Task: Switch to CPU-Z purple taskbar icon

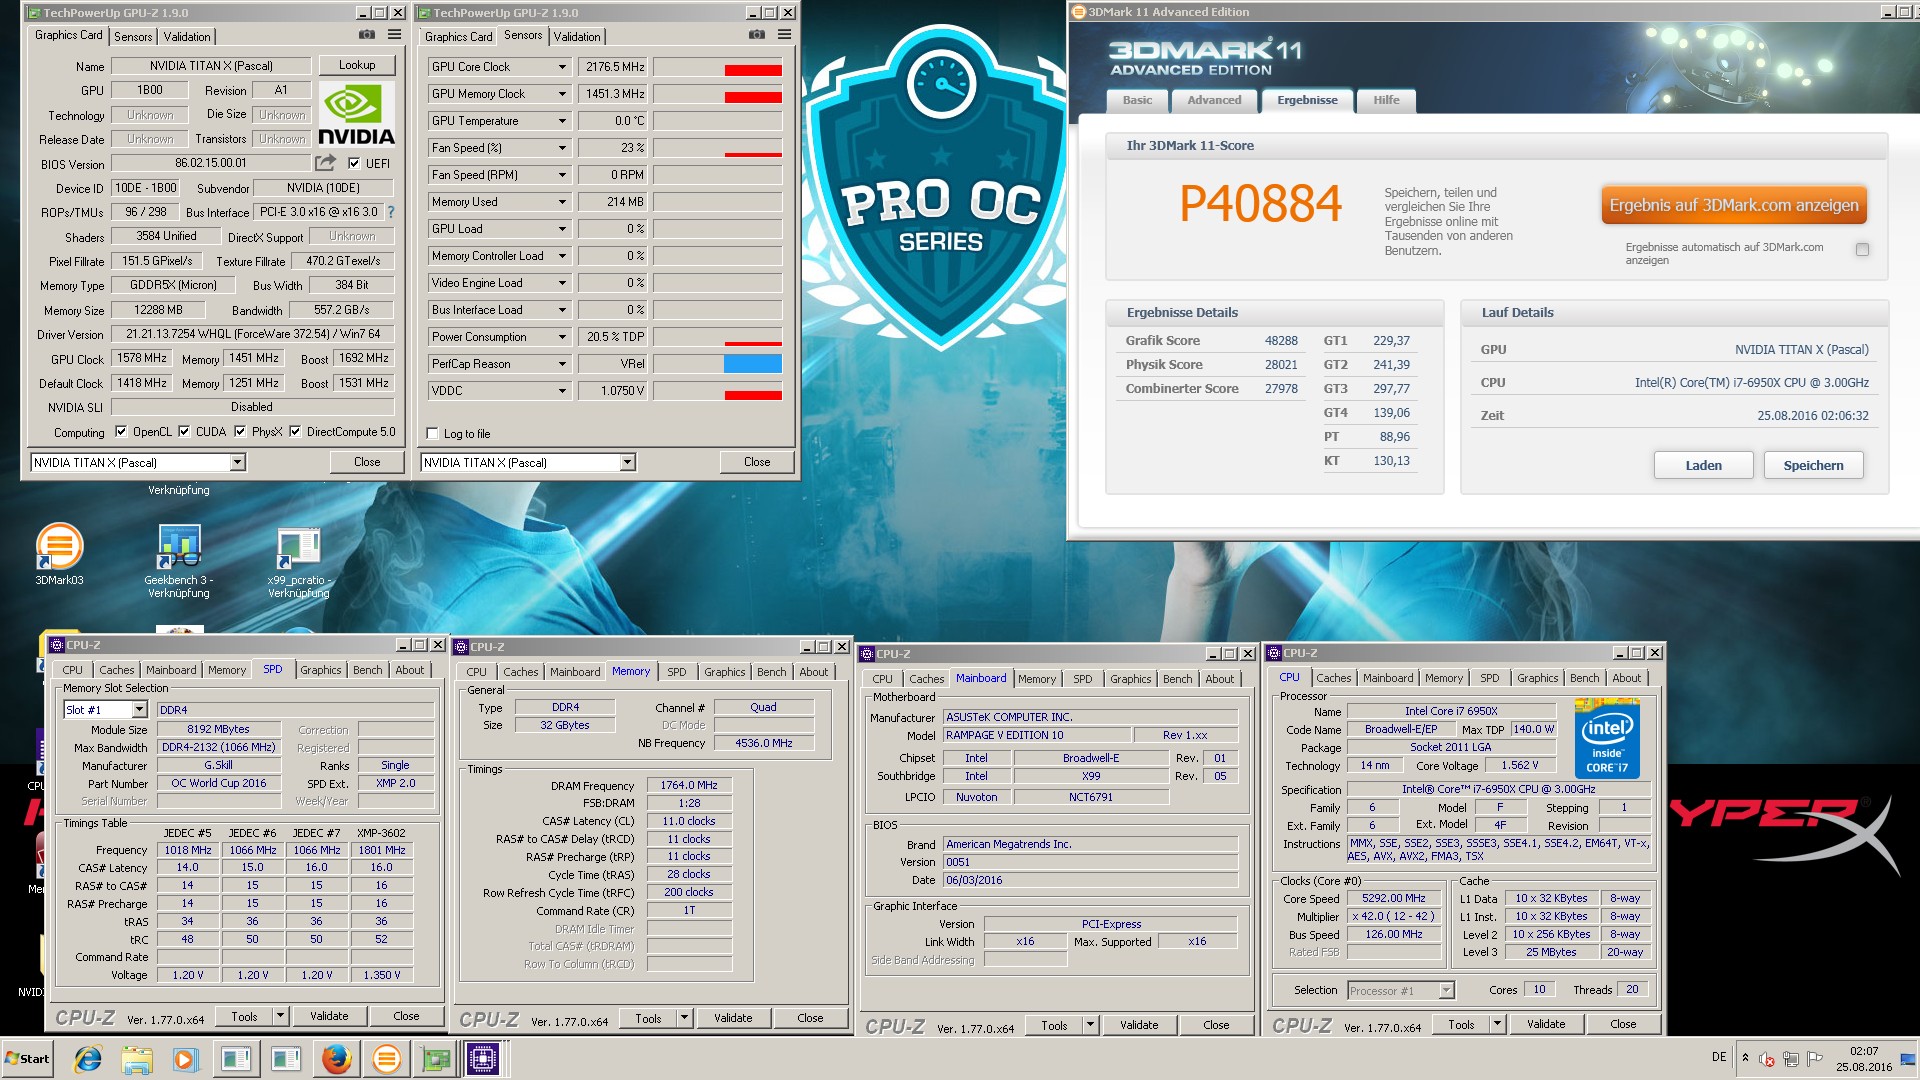Action: (483, 1058)
